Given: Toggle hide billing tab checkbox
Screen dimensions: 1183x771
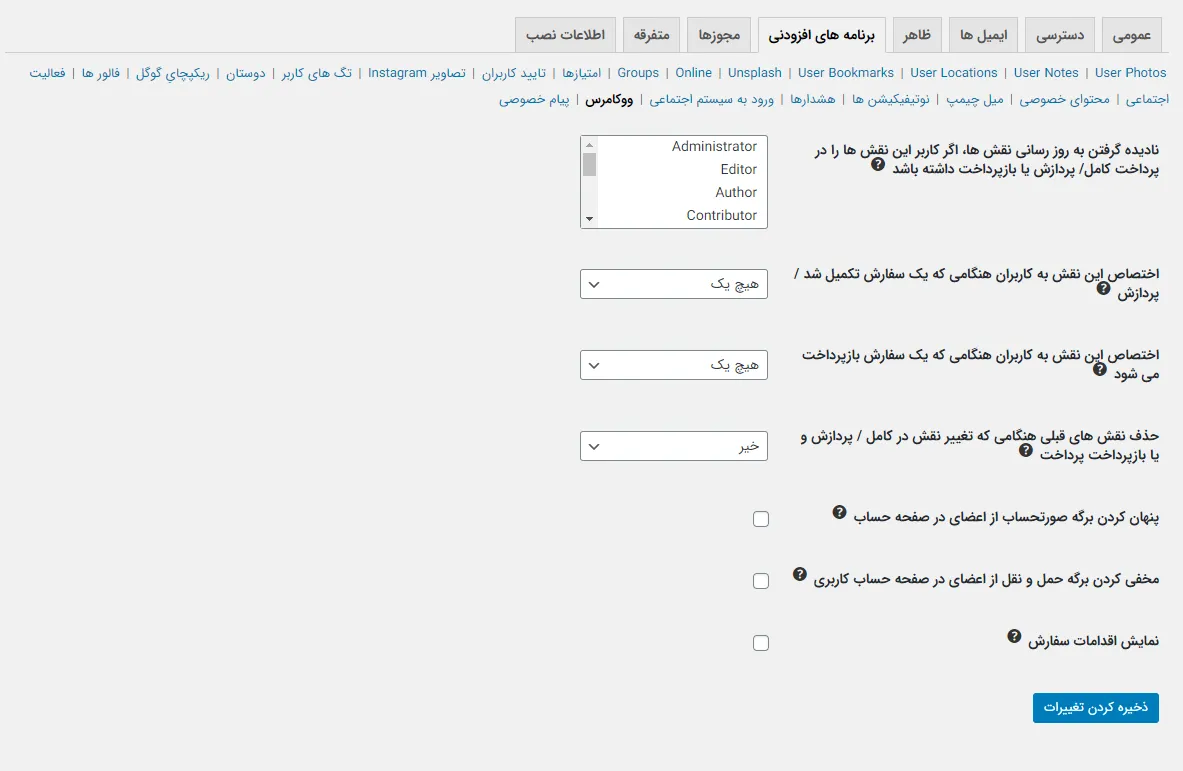Looking at the screenshot, I should pos(760,519).
